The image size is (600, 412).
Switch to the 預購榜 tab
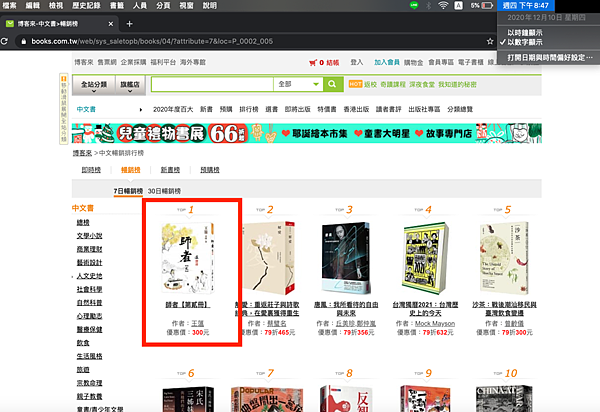(210, 170)
